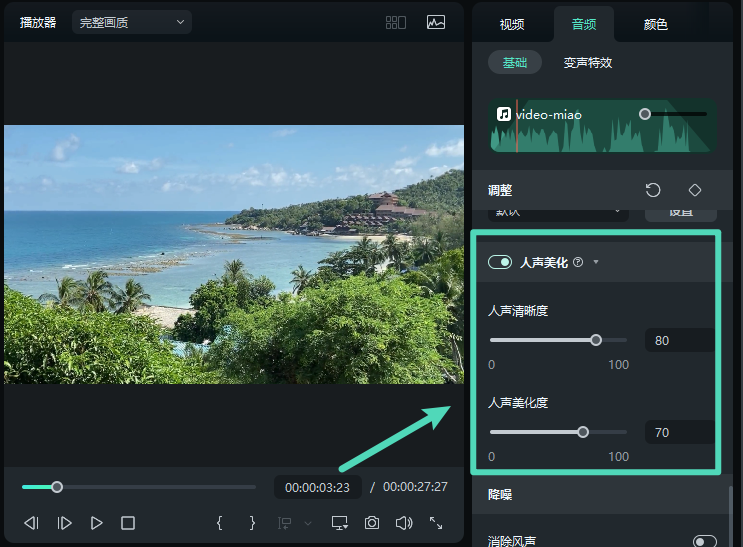Switch to the 颜色 tab

coord(655,25)
